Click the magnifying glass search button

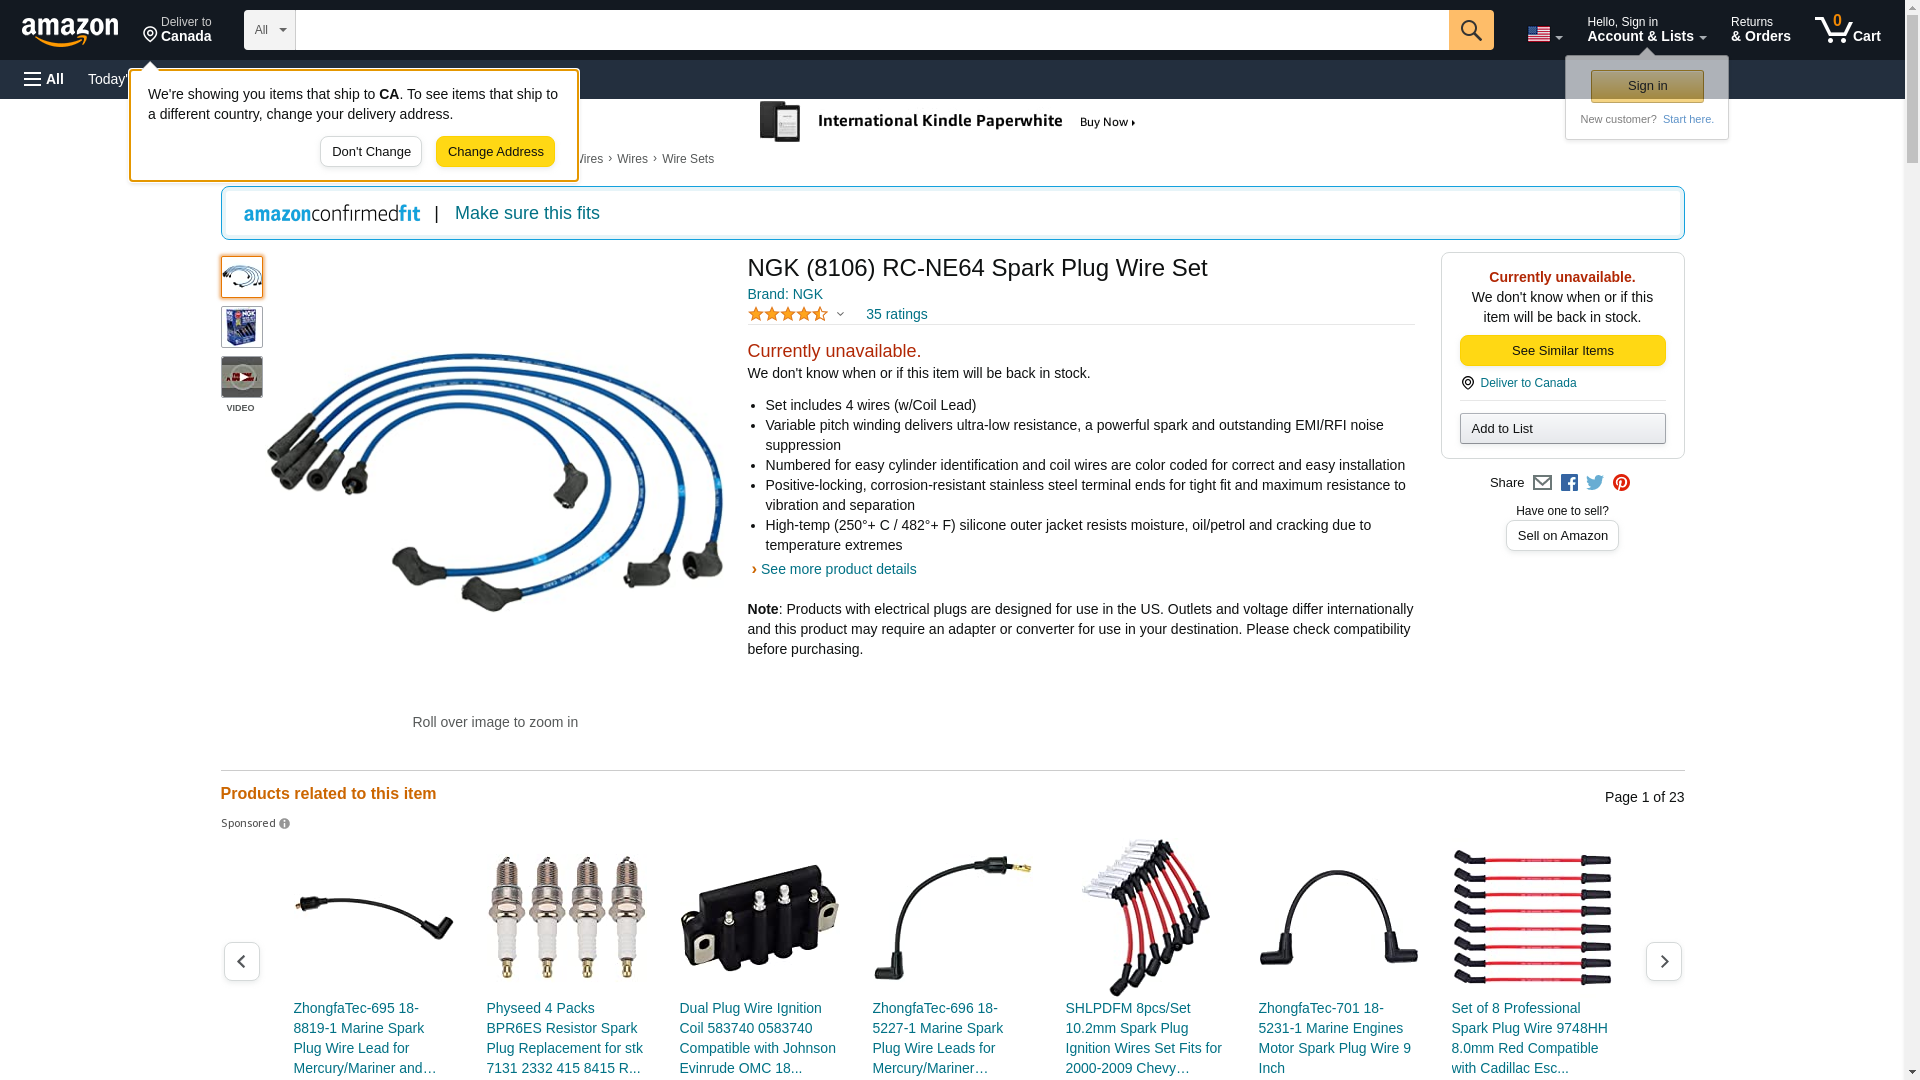point(1471,30)
